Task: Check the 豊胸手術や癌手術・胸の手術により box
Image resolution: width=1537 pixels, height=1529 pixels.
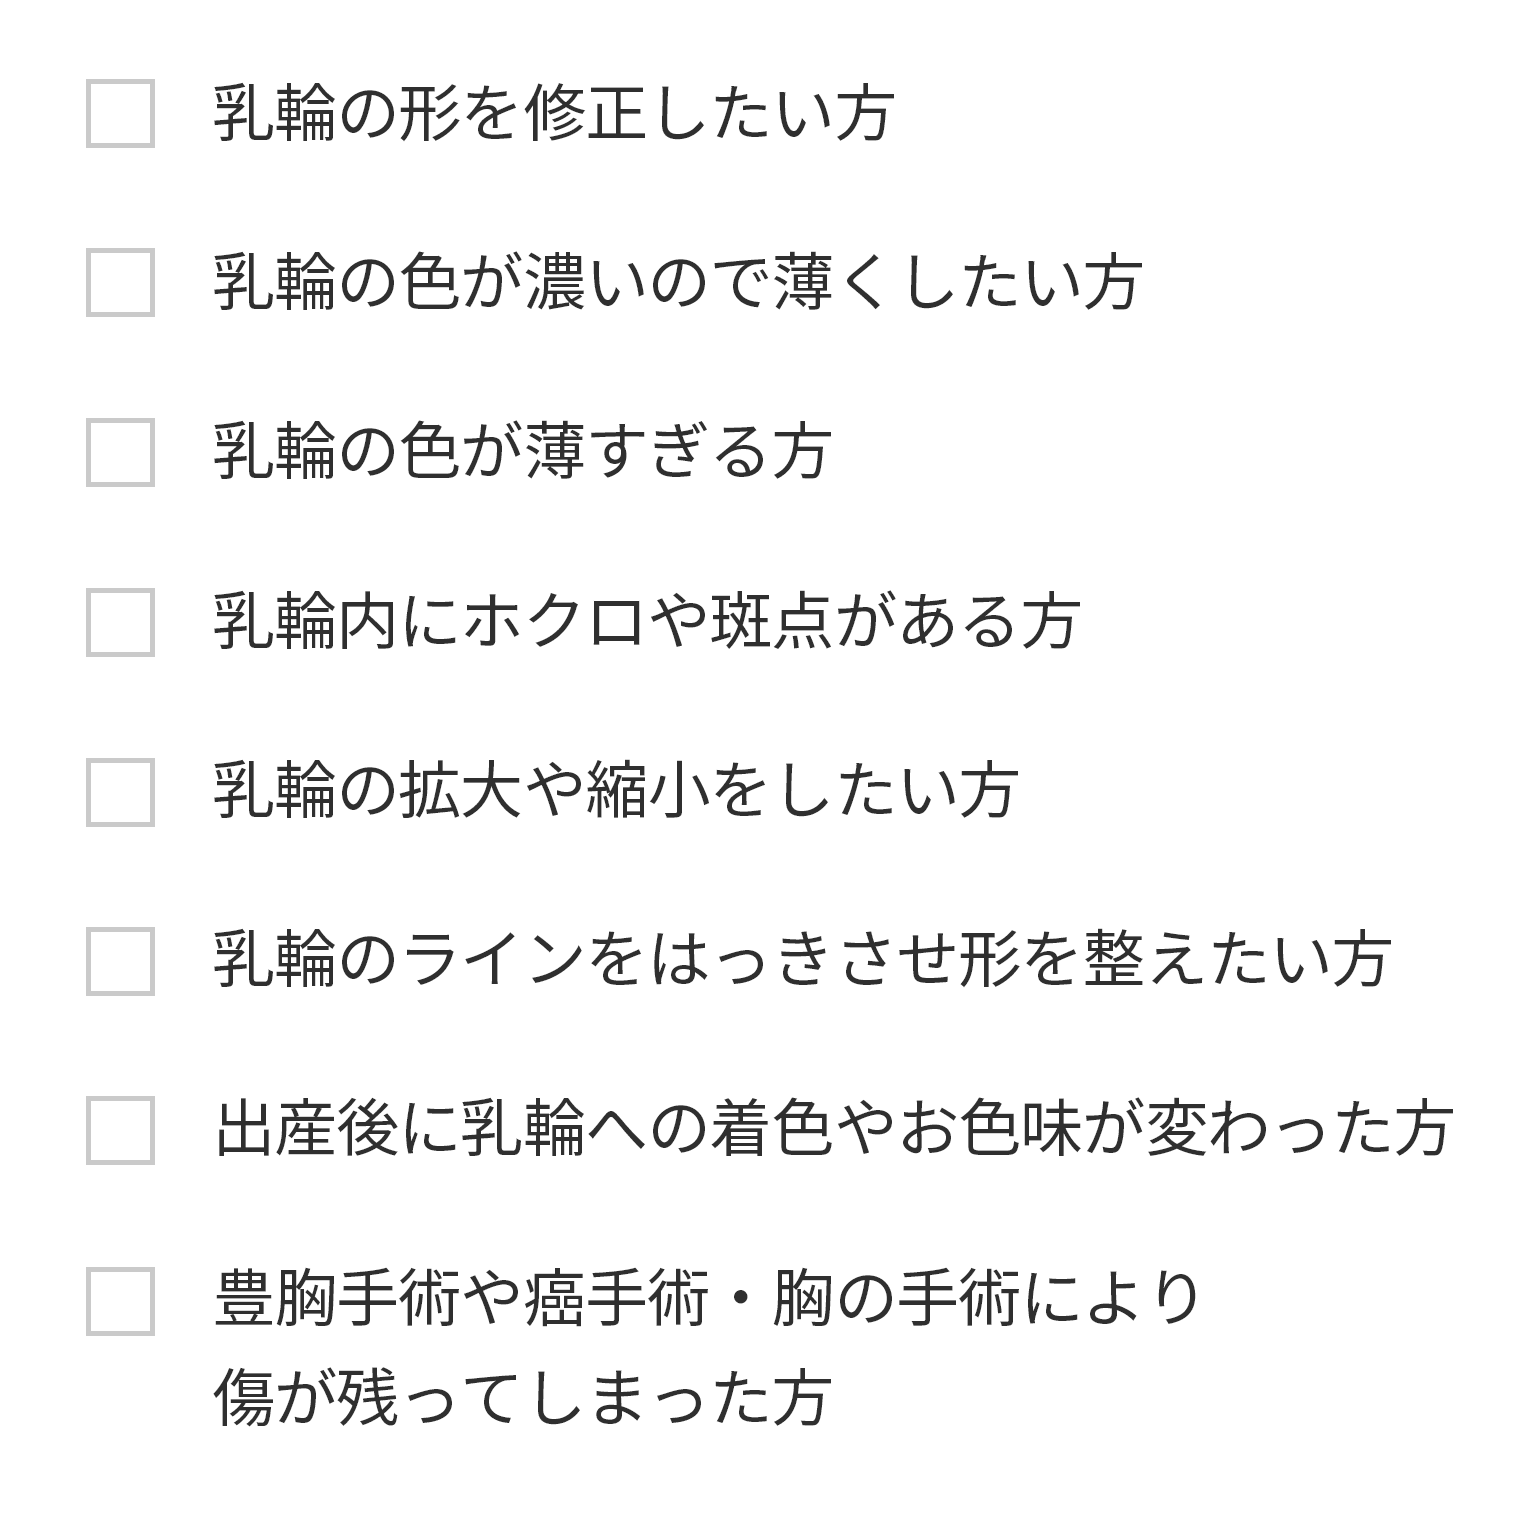Action: [120, 1301]
